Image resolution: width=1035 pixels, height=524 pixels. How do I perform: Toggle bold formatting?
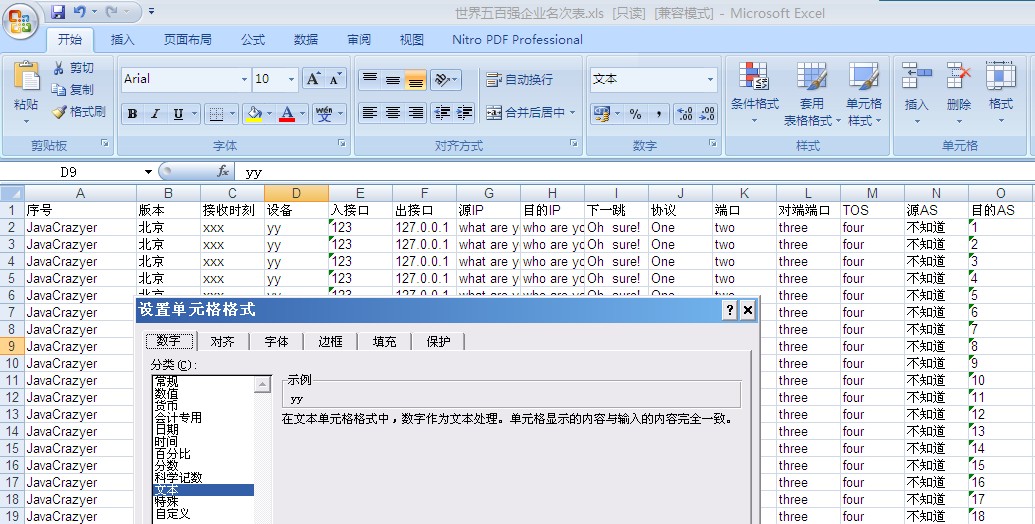132,114
